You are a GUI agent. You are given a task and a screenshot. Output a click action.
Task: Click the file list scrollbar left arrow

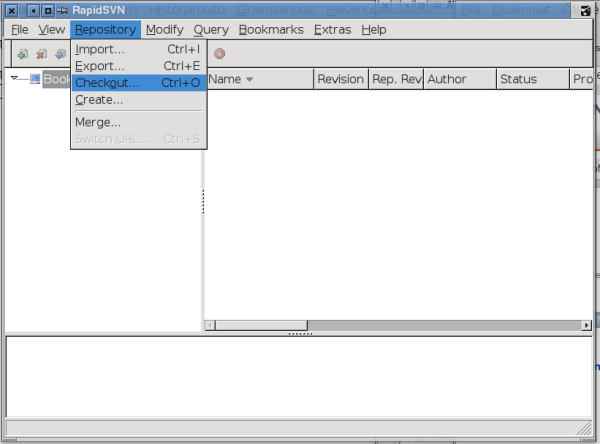click(210, 325)
